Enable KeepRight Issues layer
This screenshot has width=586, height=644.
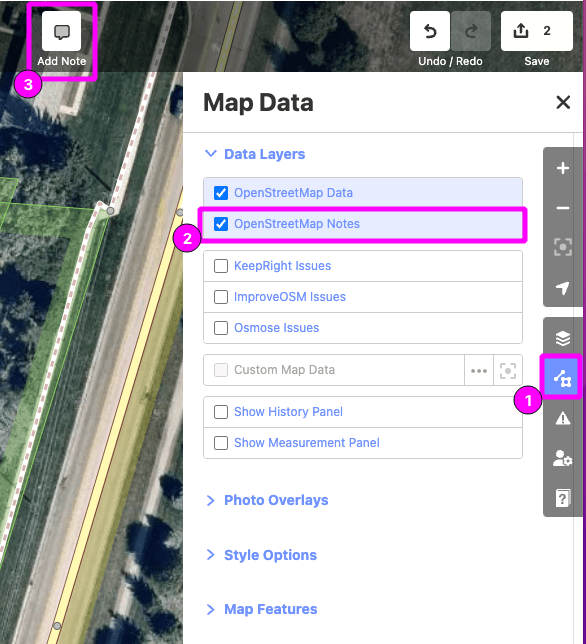[221, 266]
